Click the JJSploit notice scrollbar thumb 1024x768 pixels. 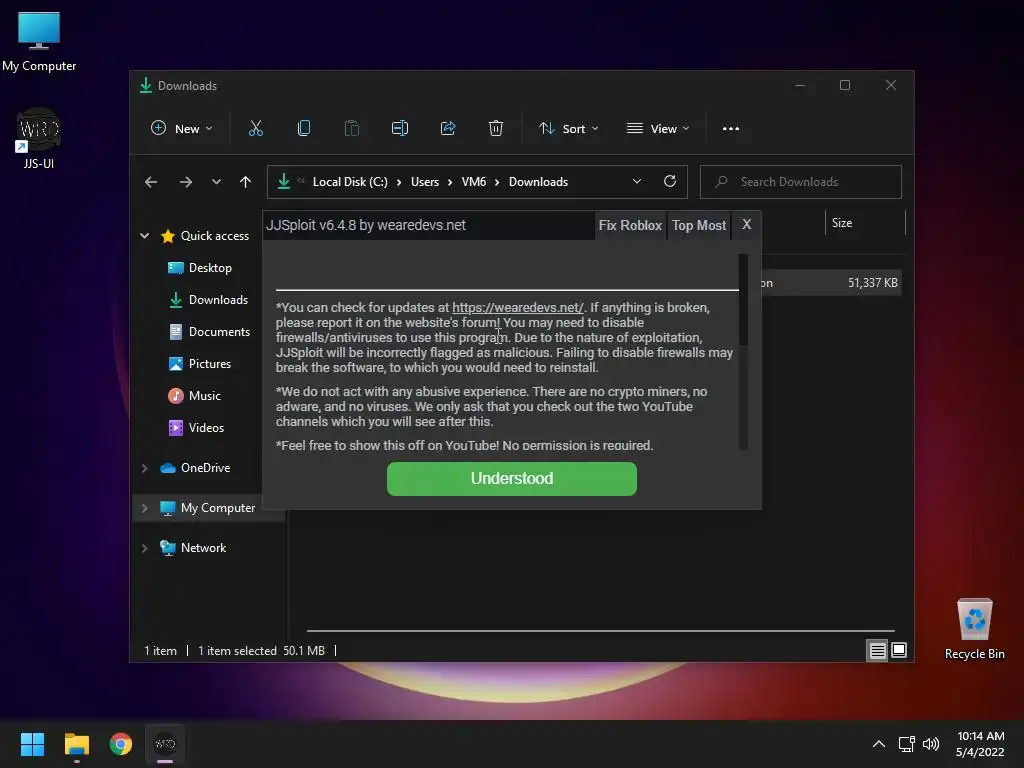coord(743,300)
